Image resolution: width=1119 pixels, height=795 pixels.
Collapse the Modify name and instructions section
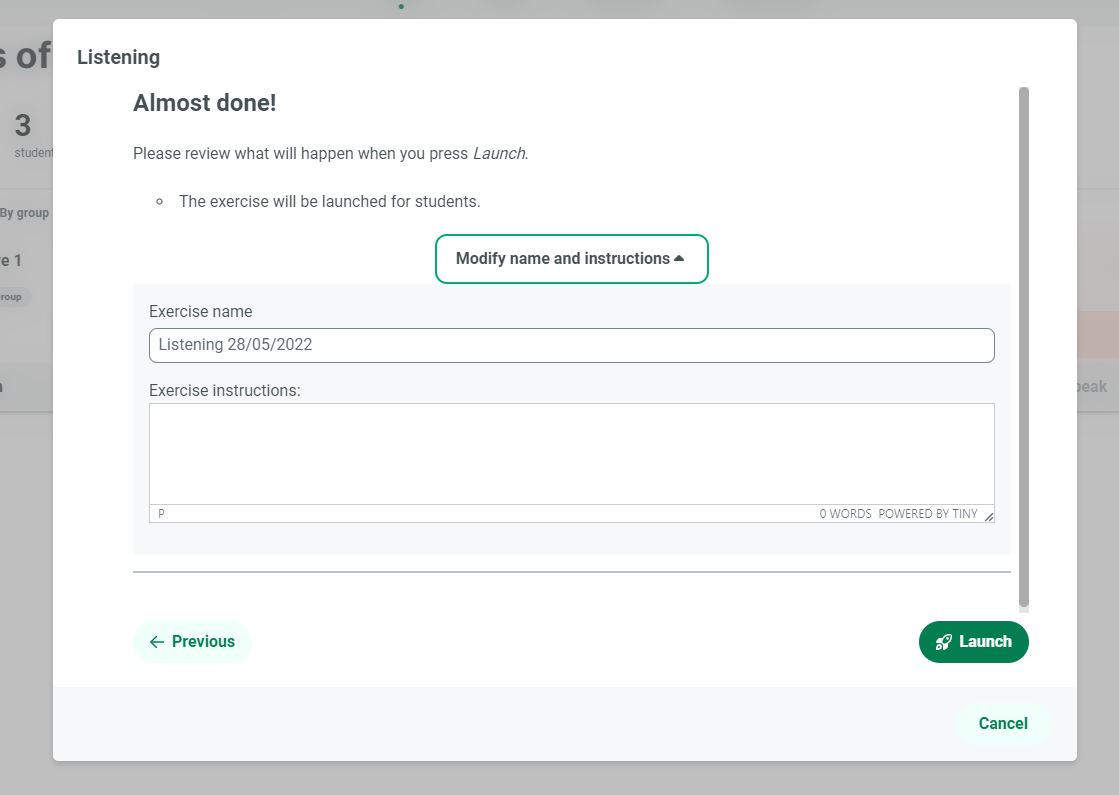[x=571, y=259]
